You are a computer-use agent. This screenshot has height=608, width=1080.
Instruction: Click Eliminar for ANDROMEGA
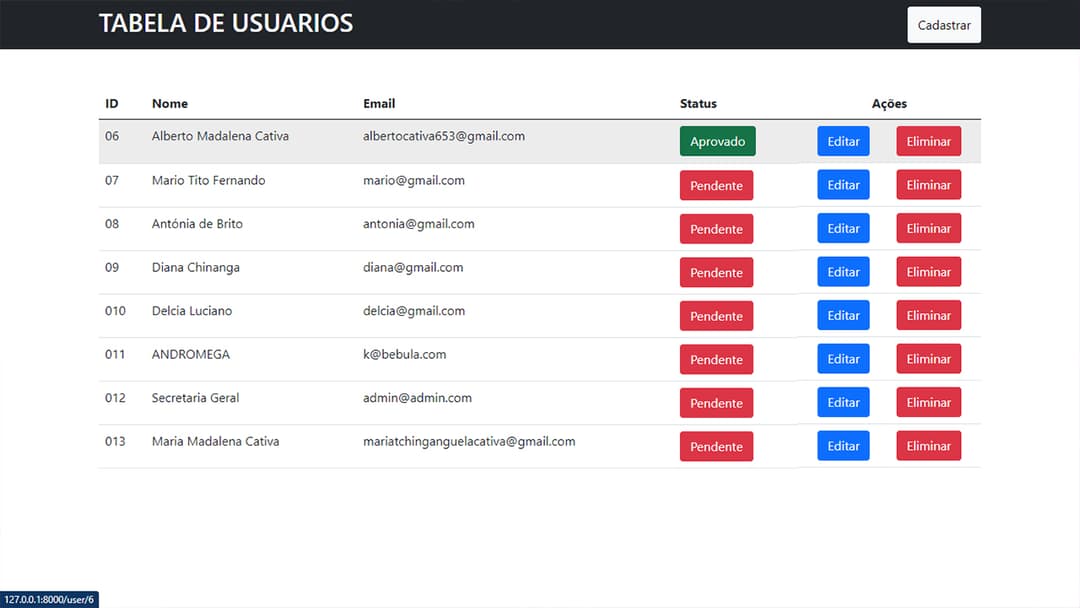point(928,359)
